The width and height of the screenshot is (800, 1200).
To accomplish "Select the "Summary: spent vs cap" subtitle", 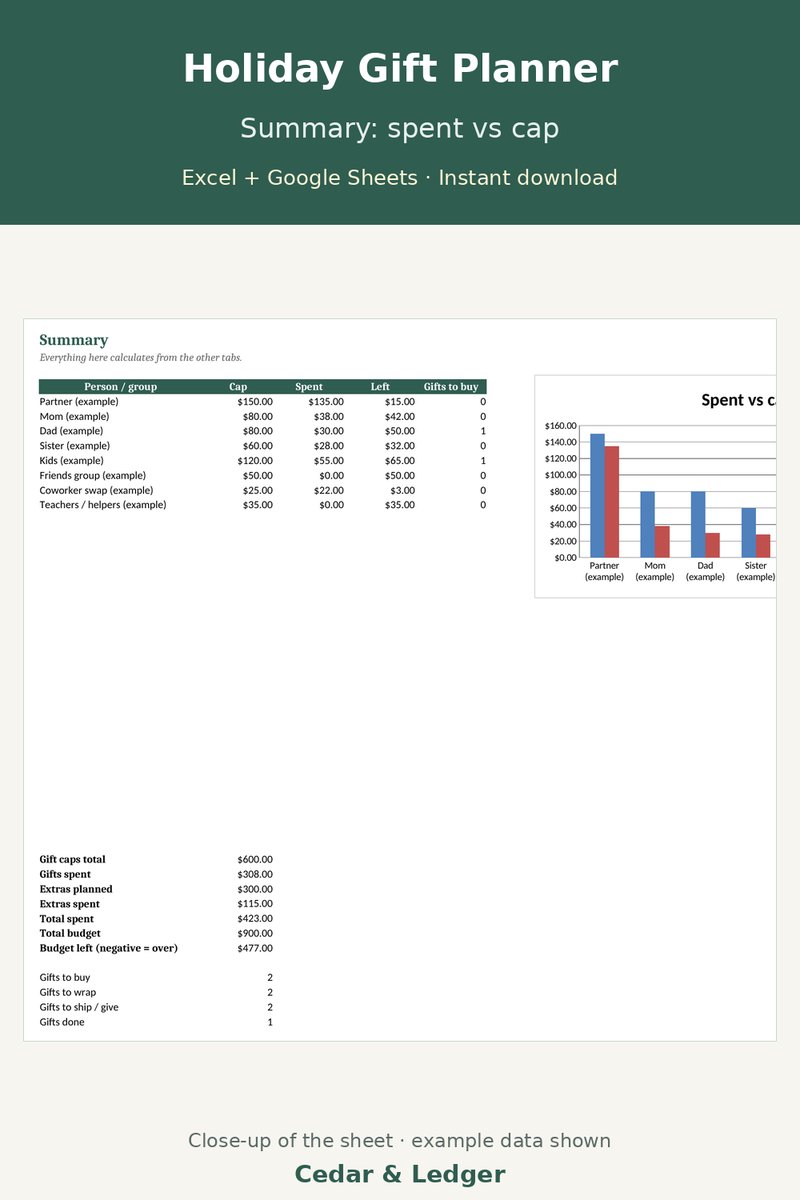I will tap(400, 129).
